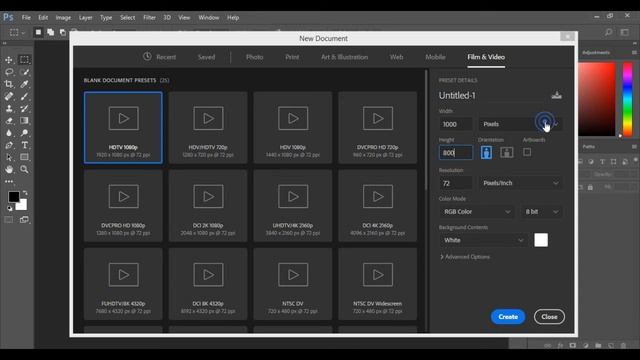Image resolution: width=640 pixels, height=360 pixels.
Task: Select the Eyedropper tool
Action: pyautogui.click(x=24, y=84)
